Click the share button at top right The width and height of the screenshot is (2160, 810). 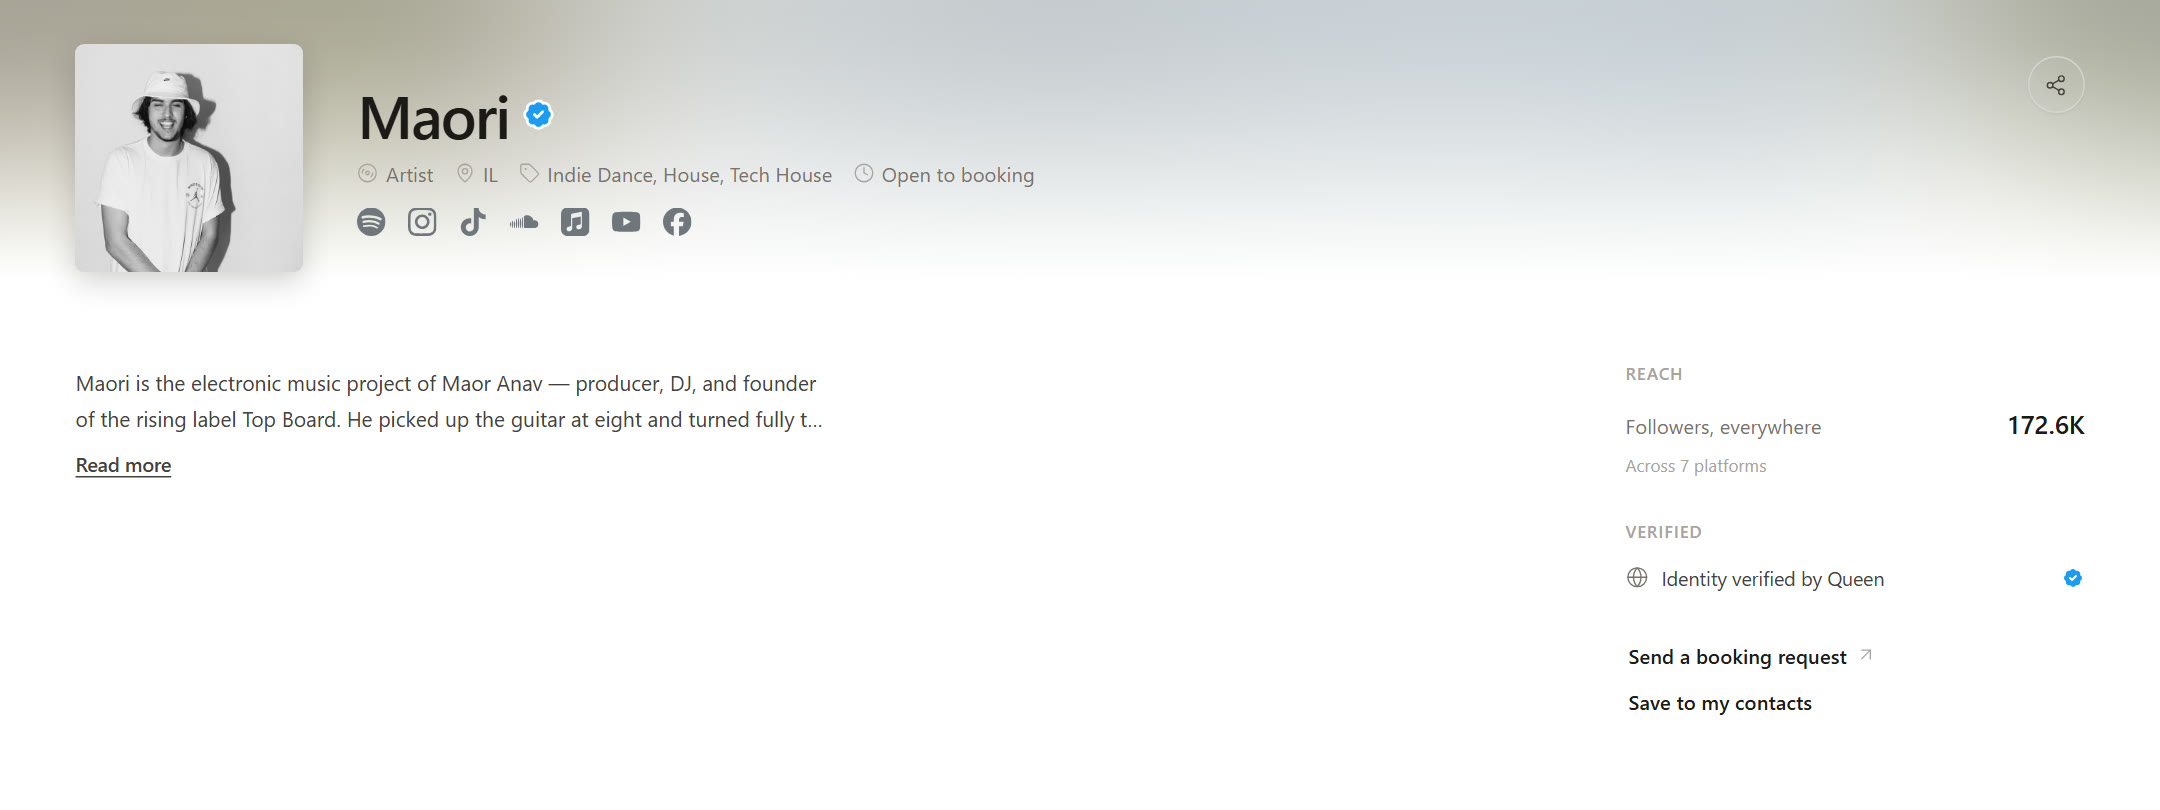click(x=2056, y=85)
